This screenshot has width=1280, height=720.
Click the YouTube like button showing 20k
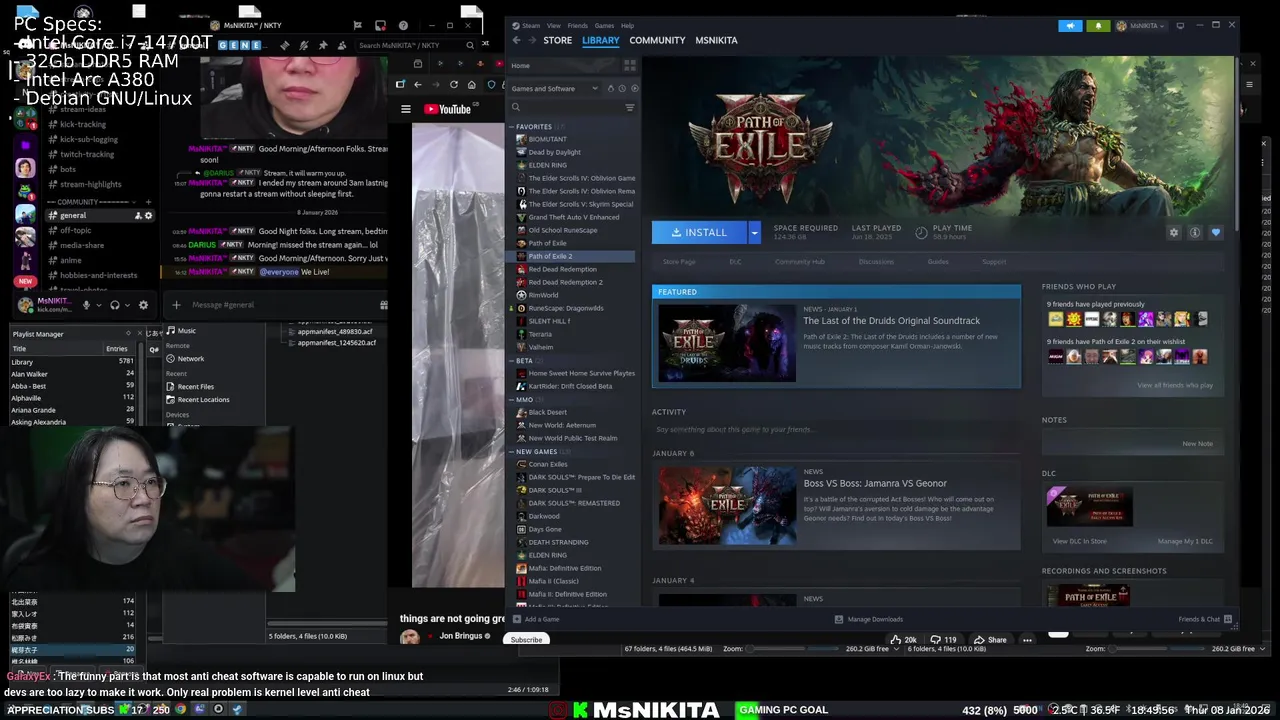[904, 640]
